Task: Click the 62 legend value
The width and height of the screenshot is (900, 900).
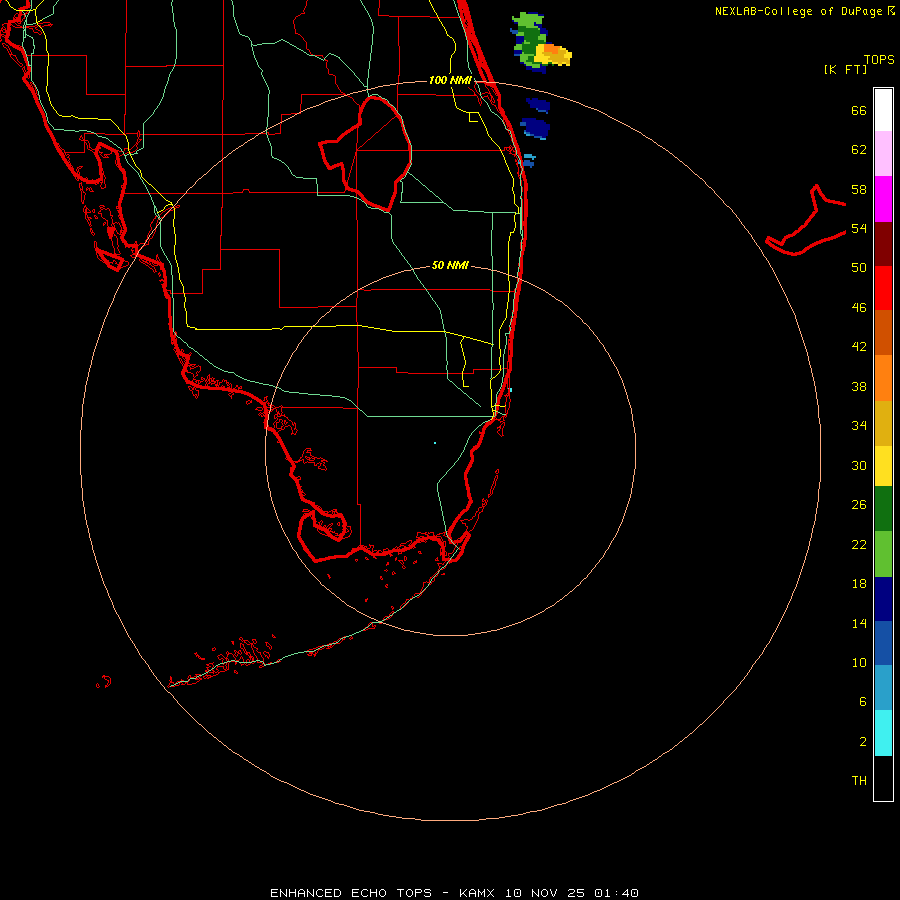Action: point(859,150)
